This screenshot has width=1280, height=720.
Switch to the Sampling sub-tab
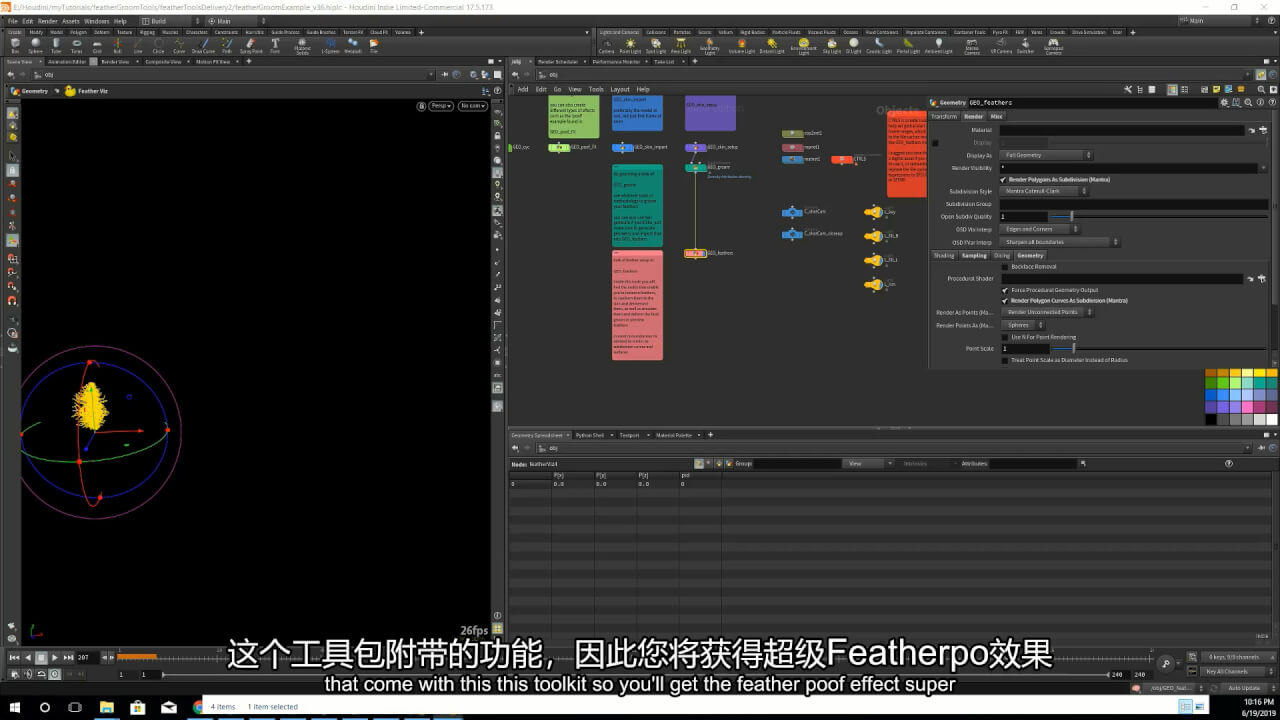pos(974,255)
